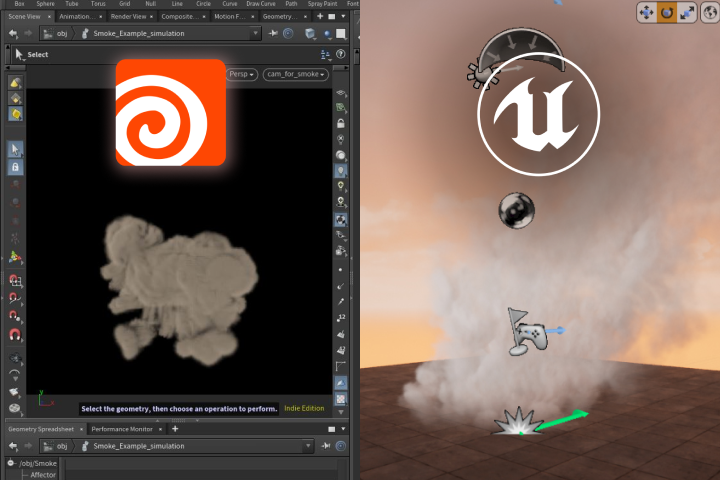
Task: Maximize the bottom pane square icon
Action: pos(332,429)
